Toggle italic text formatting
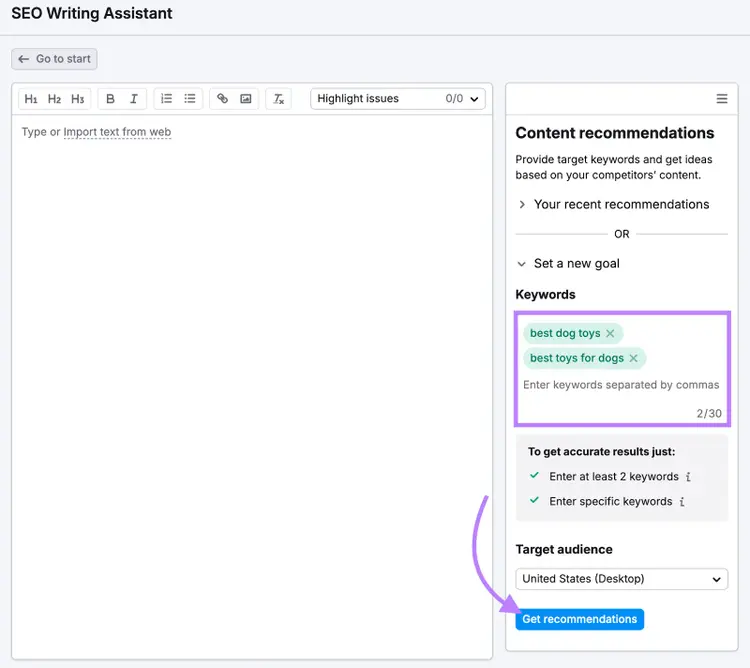The image size is (750, 668). point(134,99)
